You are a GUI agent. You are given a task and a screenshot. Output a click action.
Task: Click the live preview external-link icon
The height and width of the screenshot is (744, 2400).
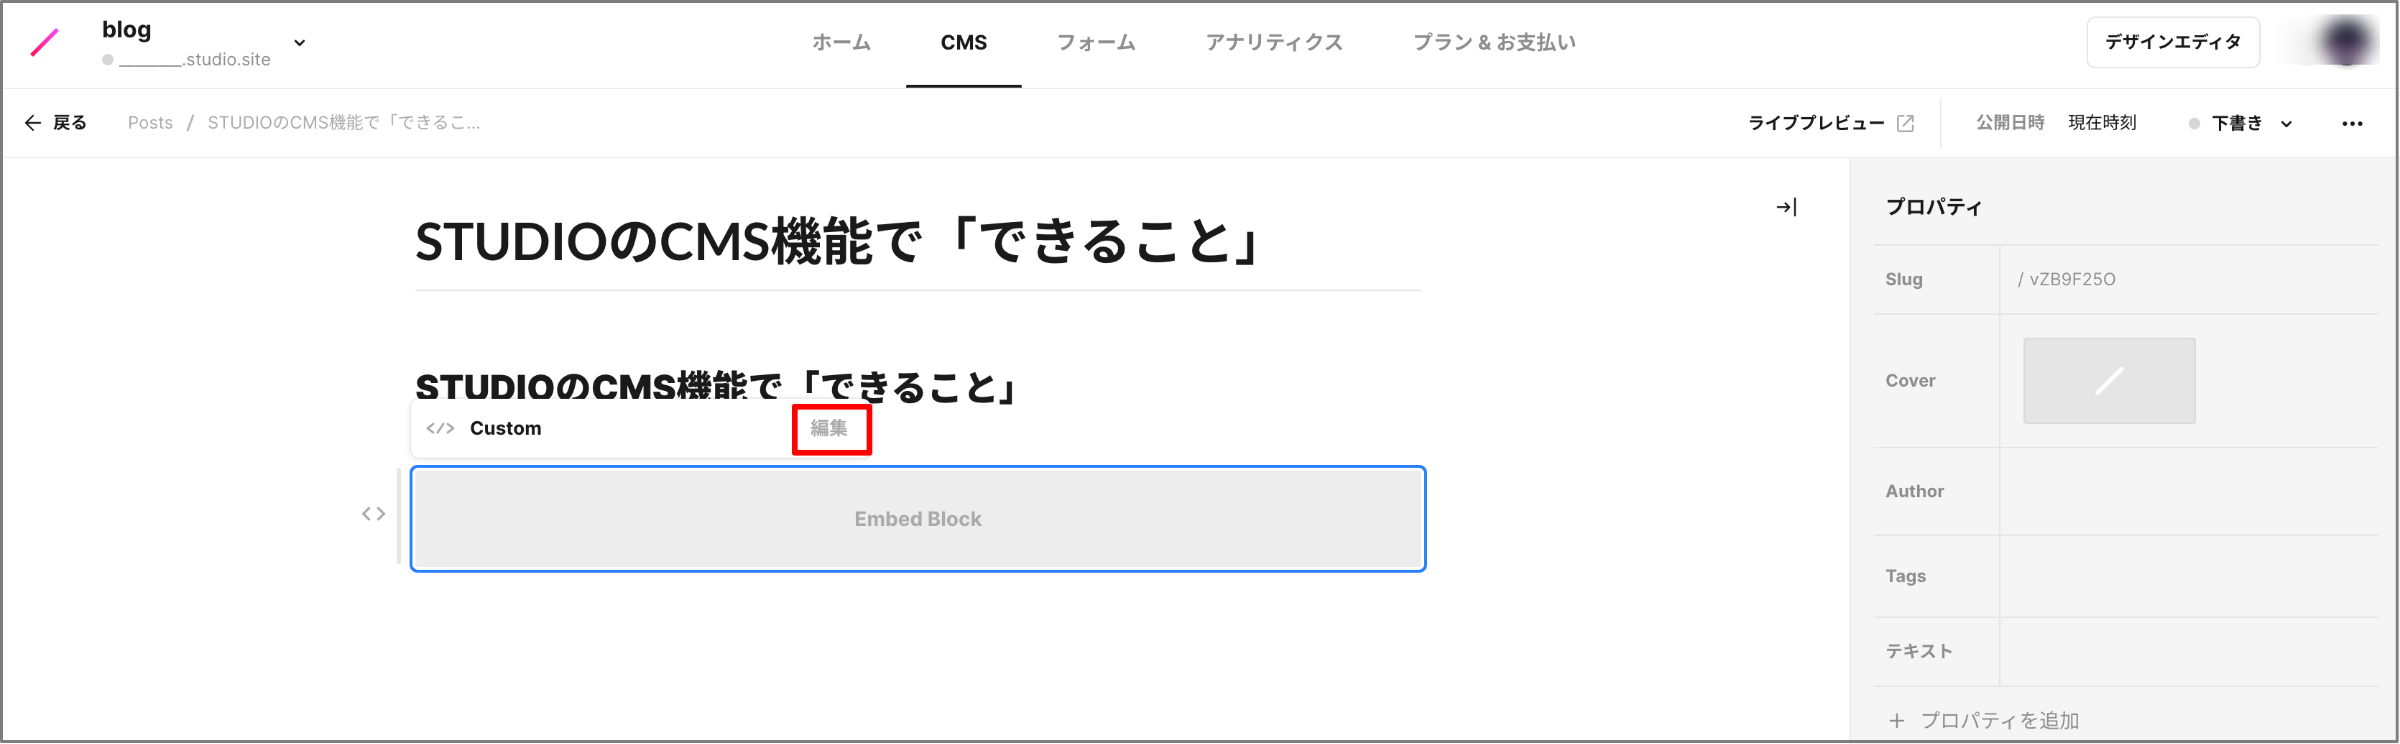click(1906, 123)
